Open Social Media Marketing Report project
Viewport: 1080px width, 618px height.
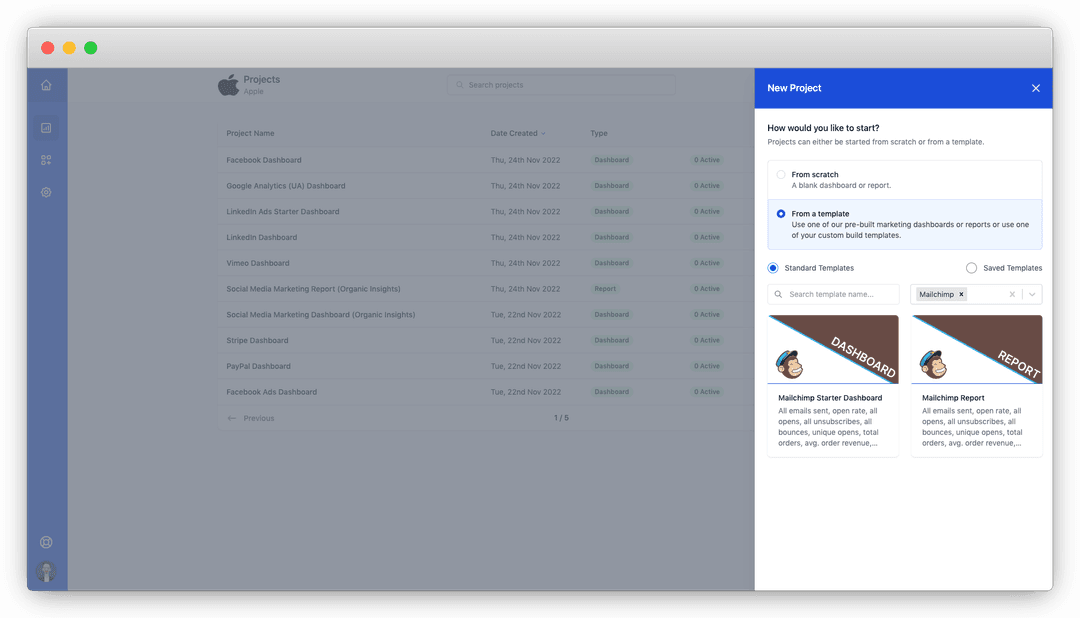coord(313,289)
